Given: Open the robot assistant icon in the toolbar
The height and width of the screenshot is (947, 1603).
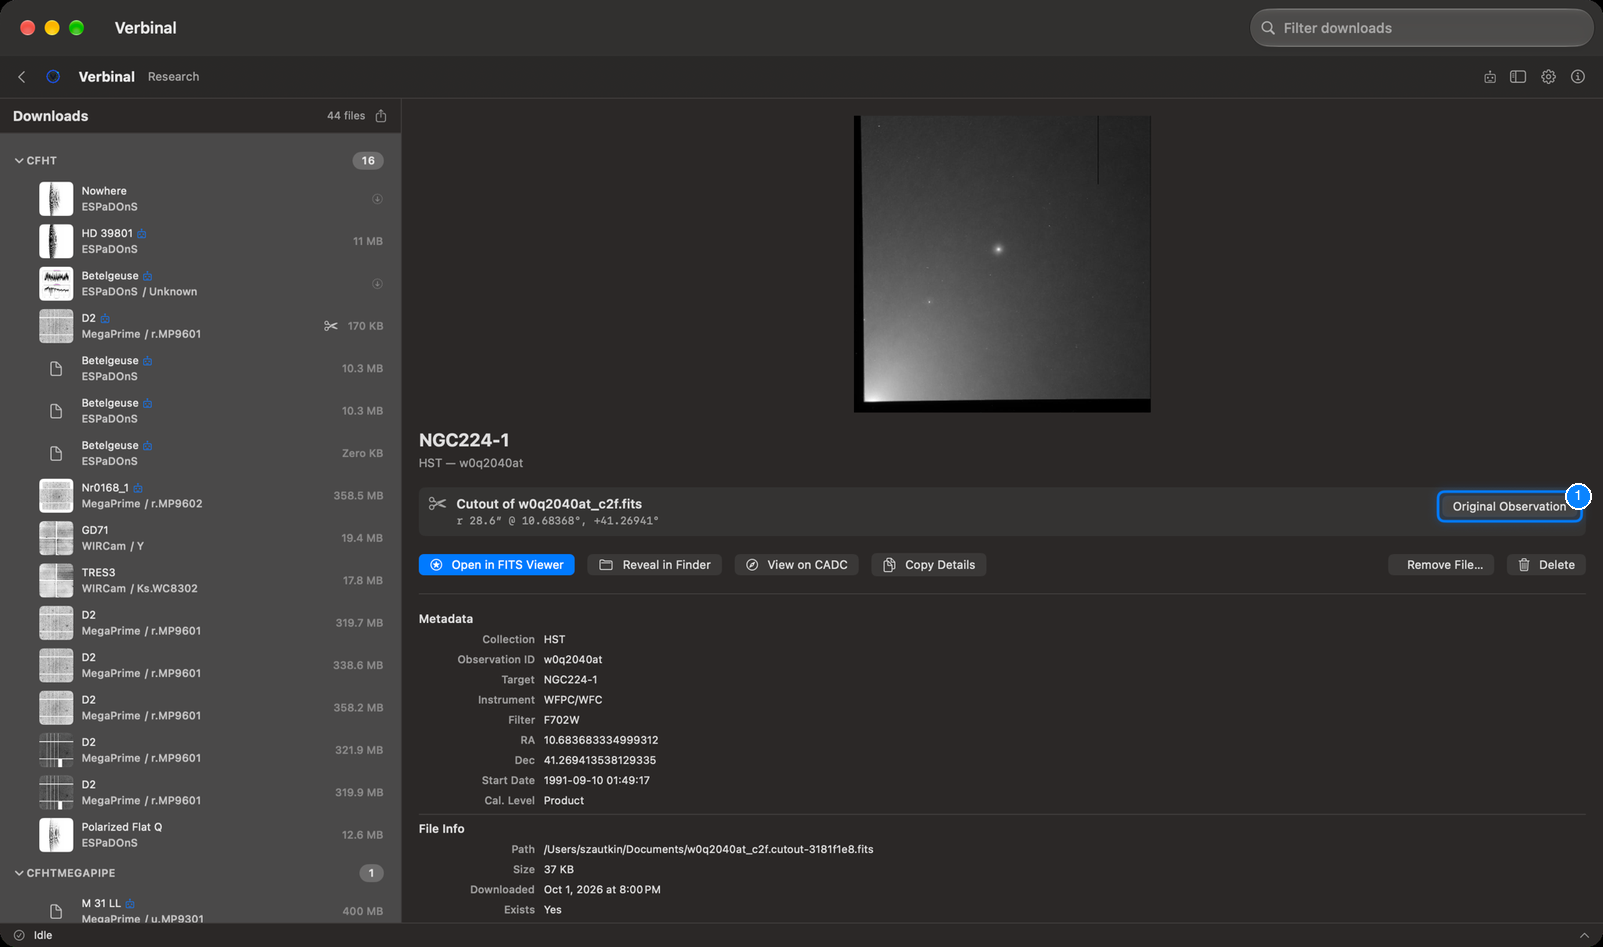Looking at the screenshot, I should pos(1490,77).
